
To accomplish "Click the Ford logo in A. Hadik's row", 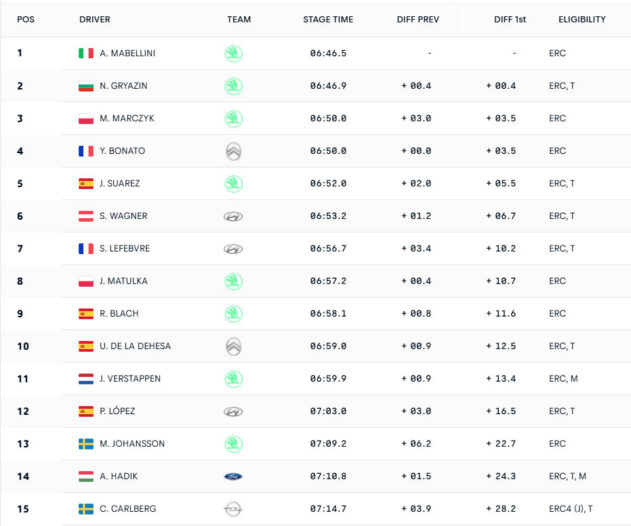I will coord(233,476).
